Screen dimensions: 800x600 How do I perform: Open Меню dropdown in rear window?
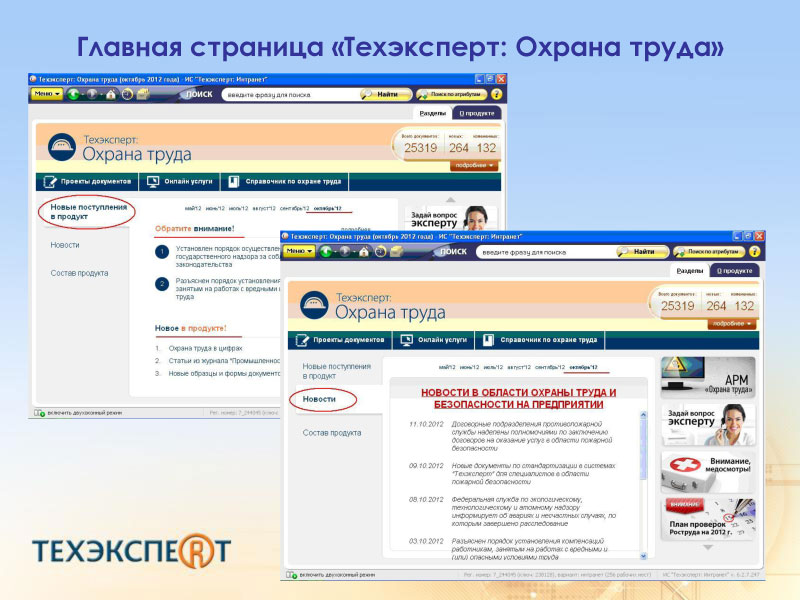tap(46, 94)
